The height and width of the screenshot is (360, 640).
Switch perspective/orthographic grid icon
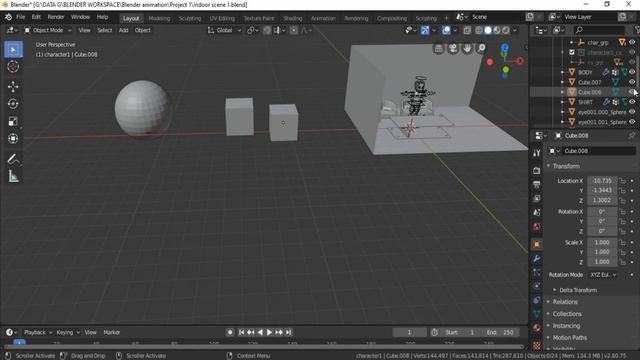click(x=439, y=48)
